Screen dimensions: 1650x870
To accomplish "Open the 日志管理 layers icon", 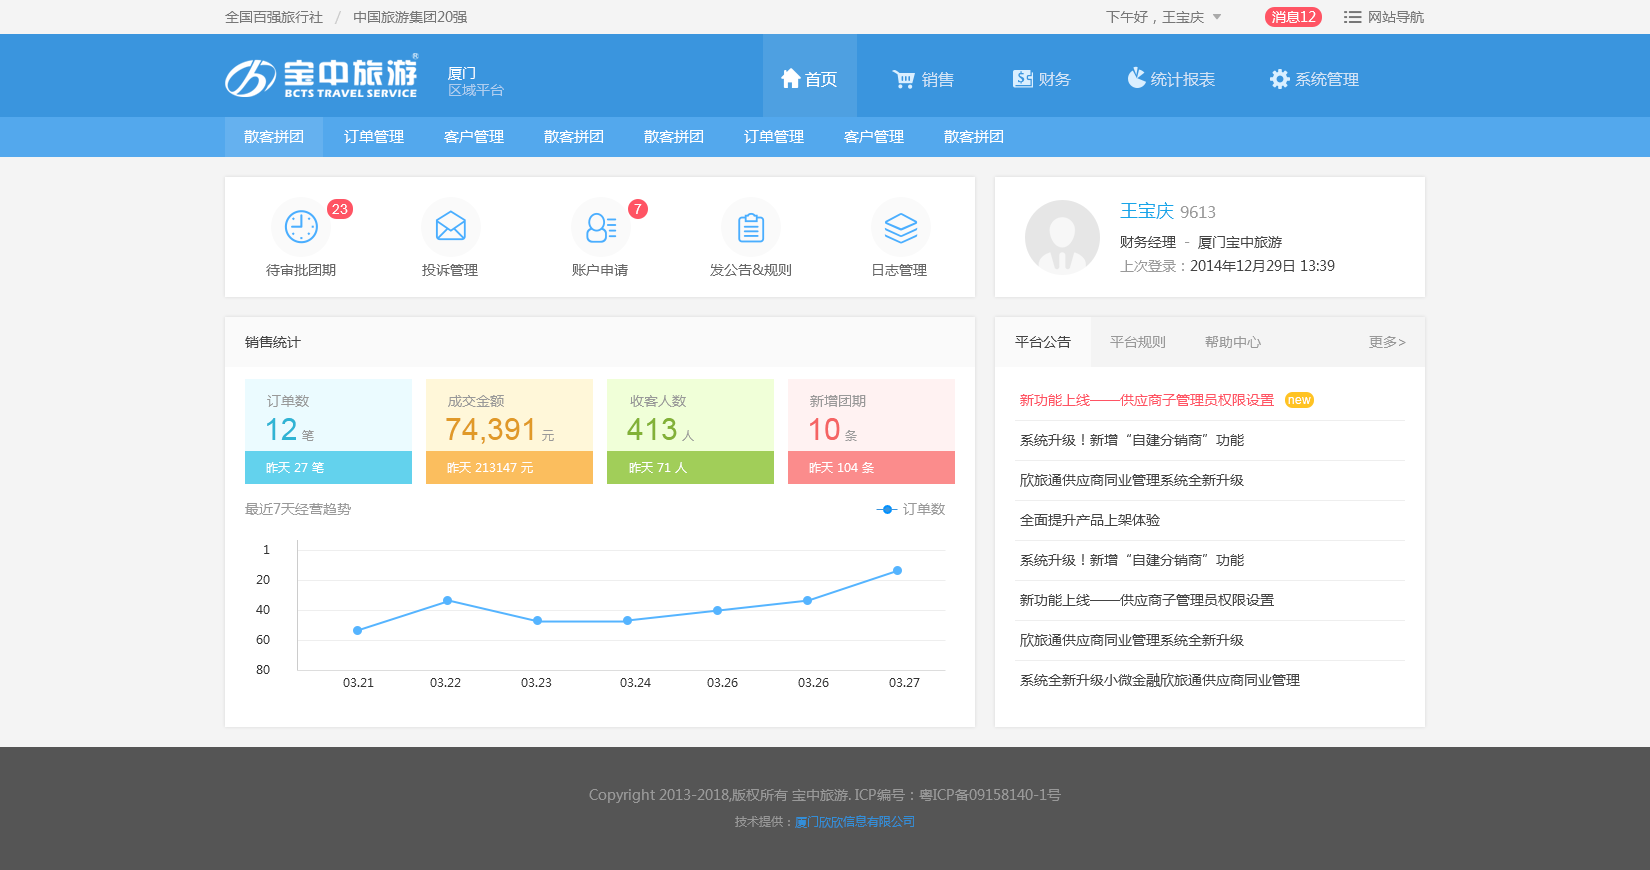I will 901,227.
